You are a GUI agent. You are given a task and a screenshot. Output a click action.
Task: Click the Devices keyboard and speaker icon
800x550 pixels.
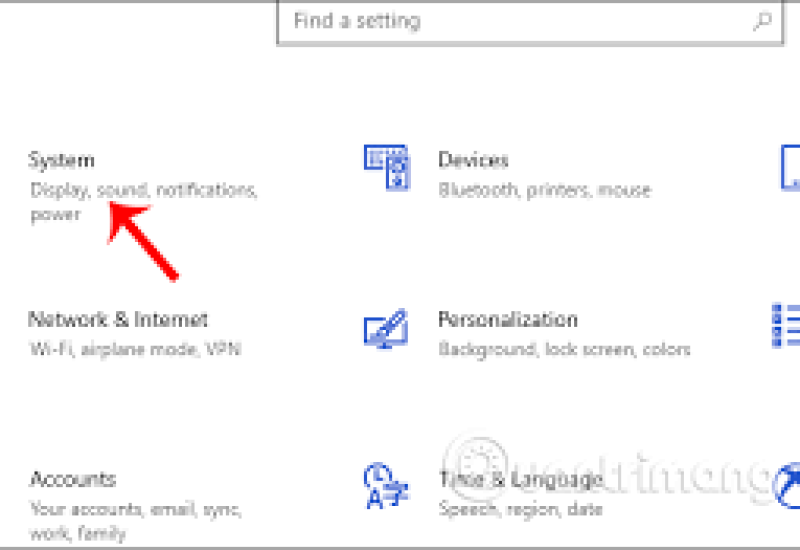(386, 167)
